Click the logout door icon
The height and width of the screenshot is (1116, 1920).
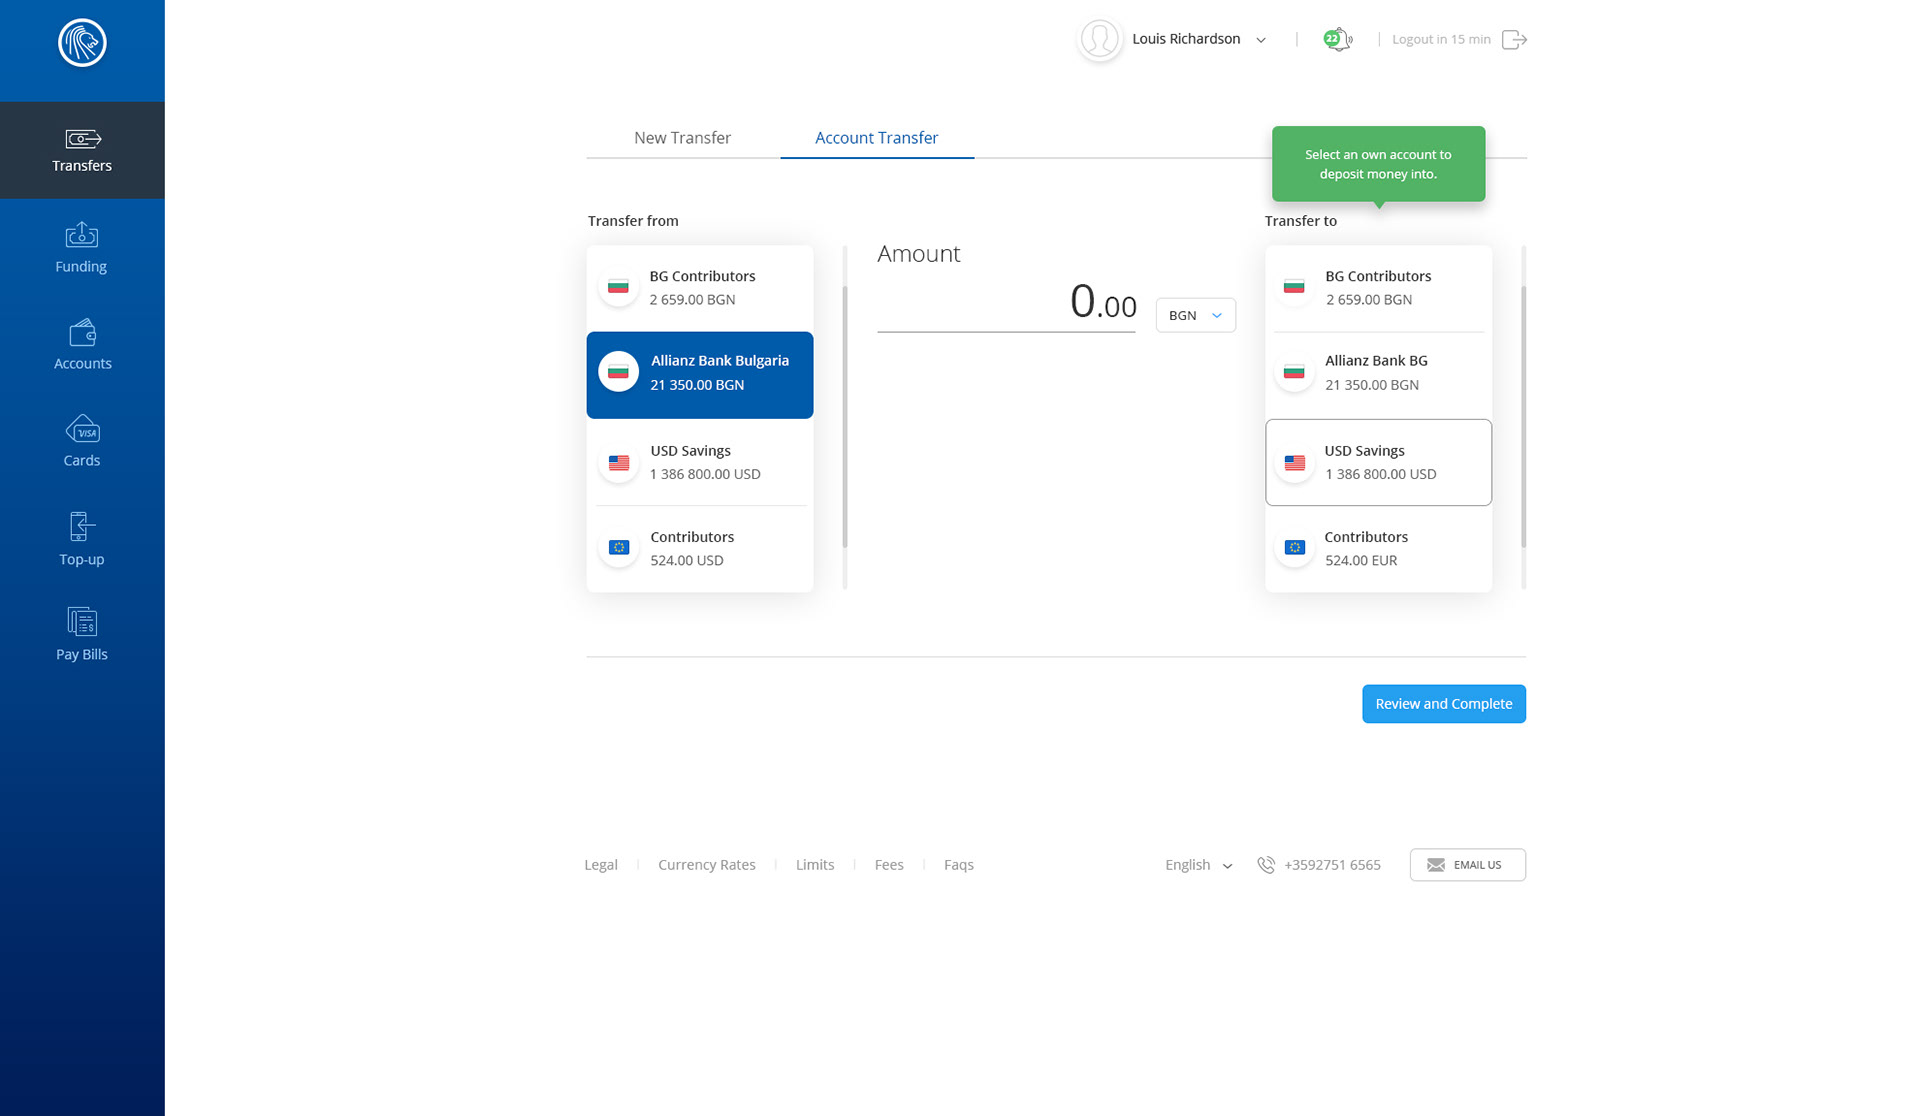tap(1514, 40)
